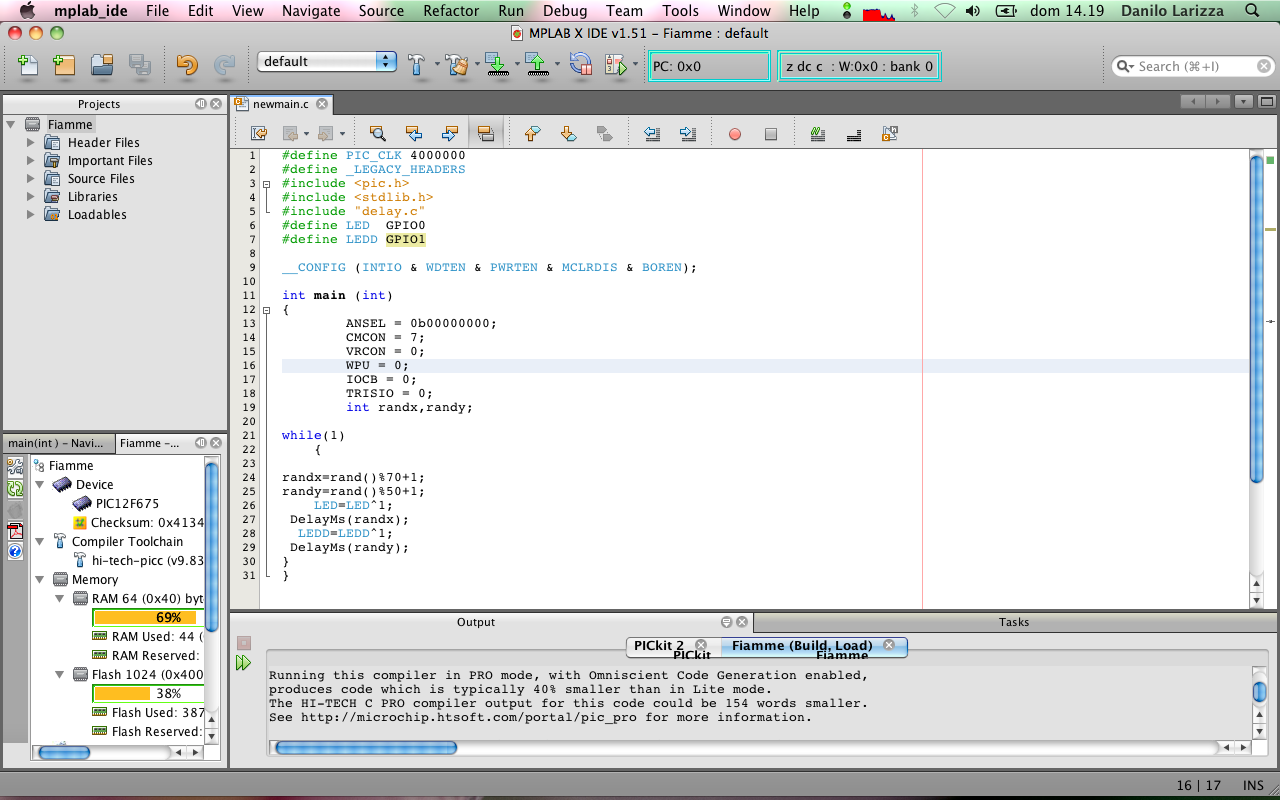Stop macro recording with the square icon
This screenshot has height=800, width=1280.
point(771,134)
